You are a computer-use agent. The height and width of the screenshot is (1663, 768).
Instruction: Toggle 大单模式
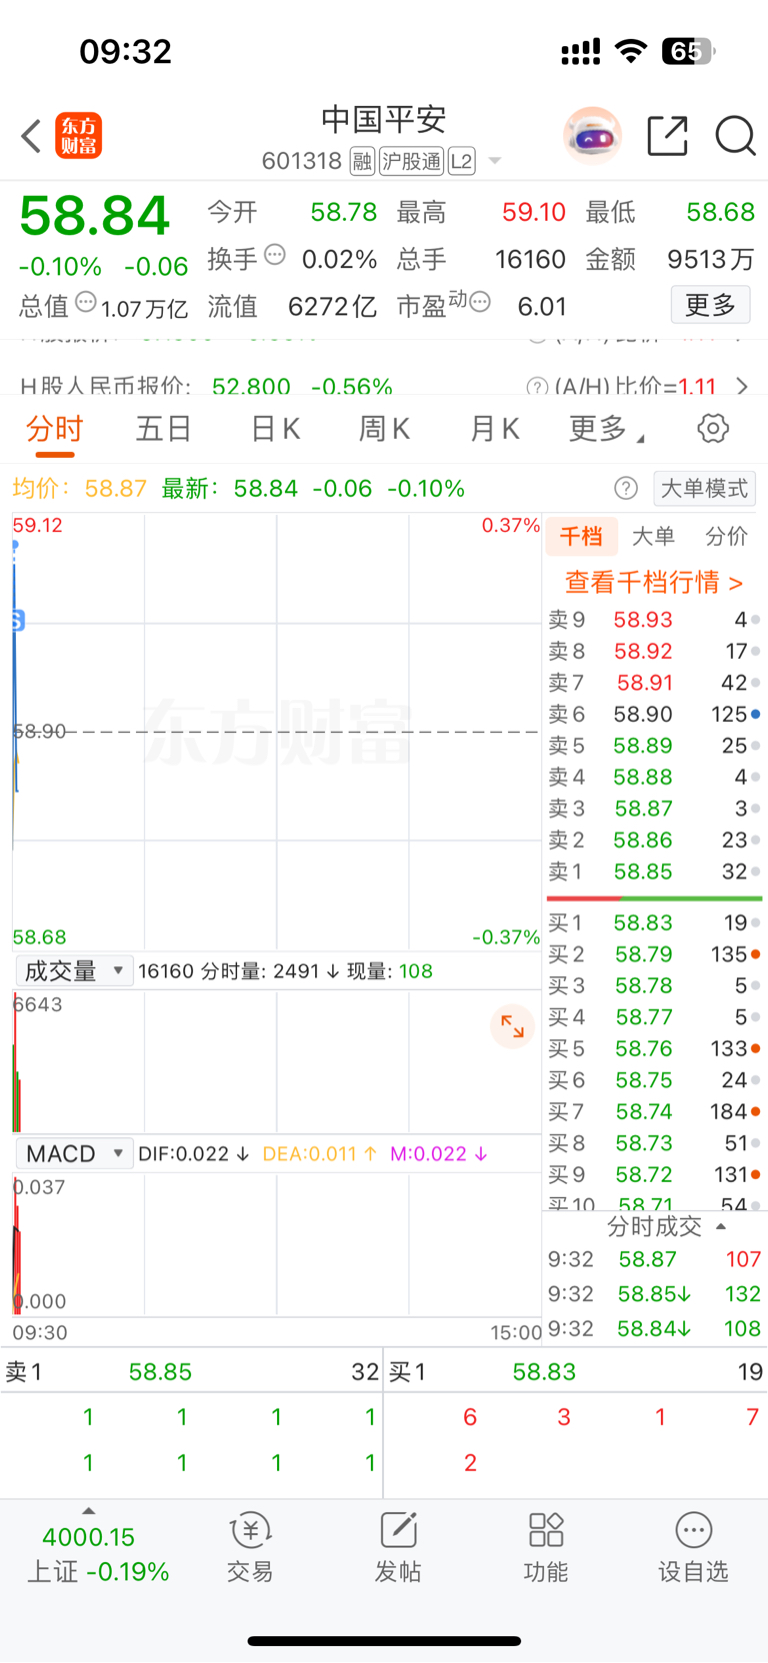(x=704, y=488)
